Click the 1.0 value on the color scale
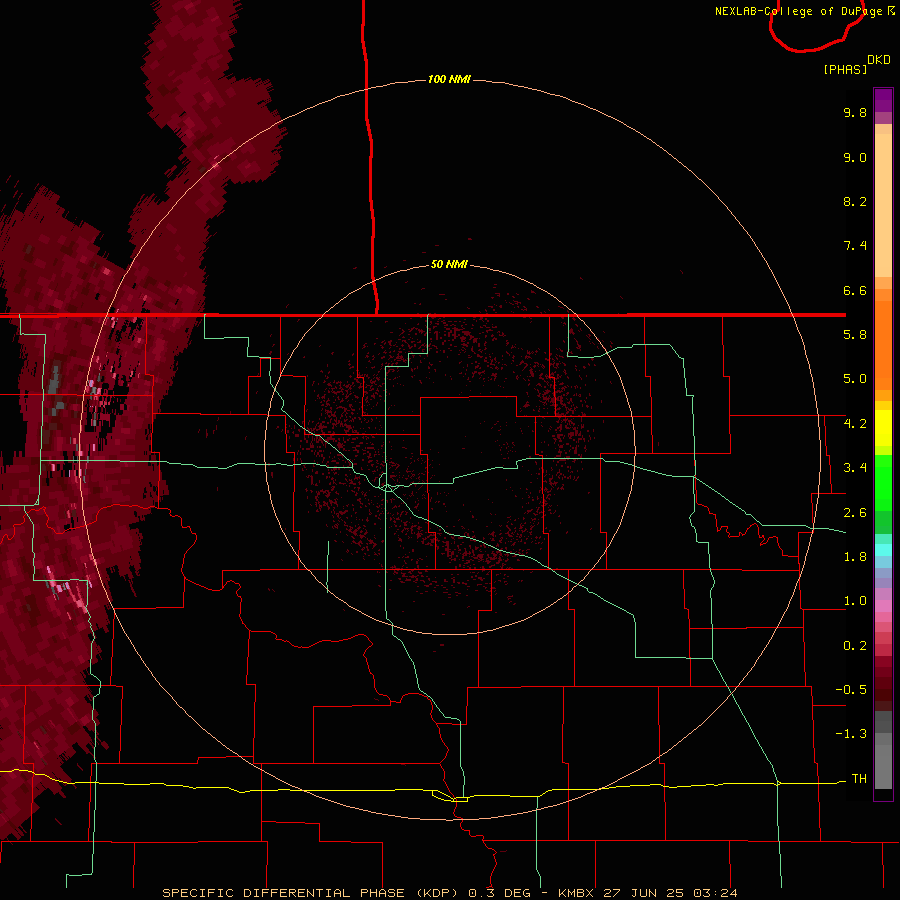The width and height of the screenshot is (900, 900). (855, 601)
